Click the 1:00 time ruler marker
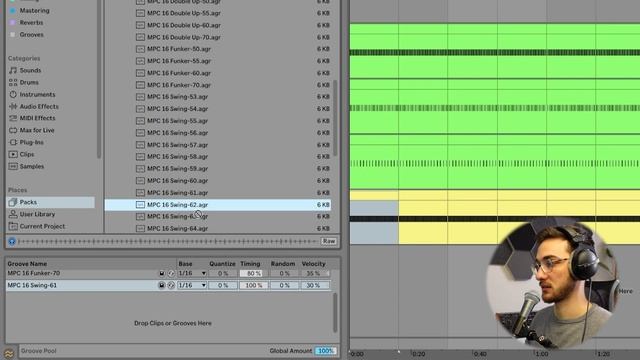This screenshot has height=360, width=640. pyautogui.click(x=542, y=354)
